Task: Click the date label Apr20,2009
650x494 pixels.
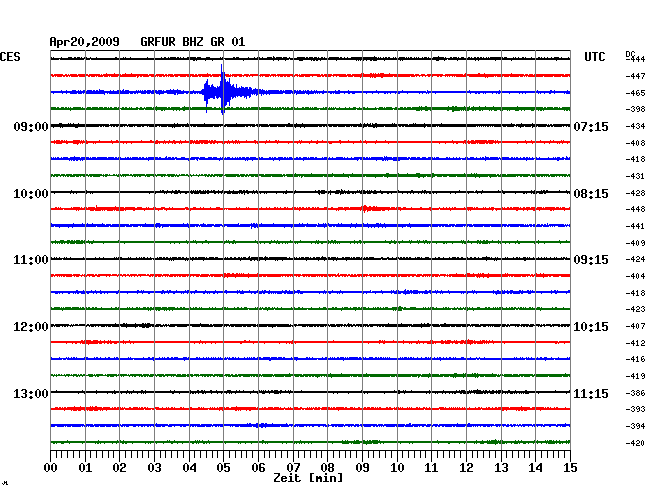Action: click(x=85, y=42)
